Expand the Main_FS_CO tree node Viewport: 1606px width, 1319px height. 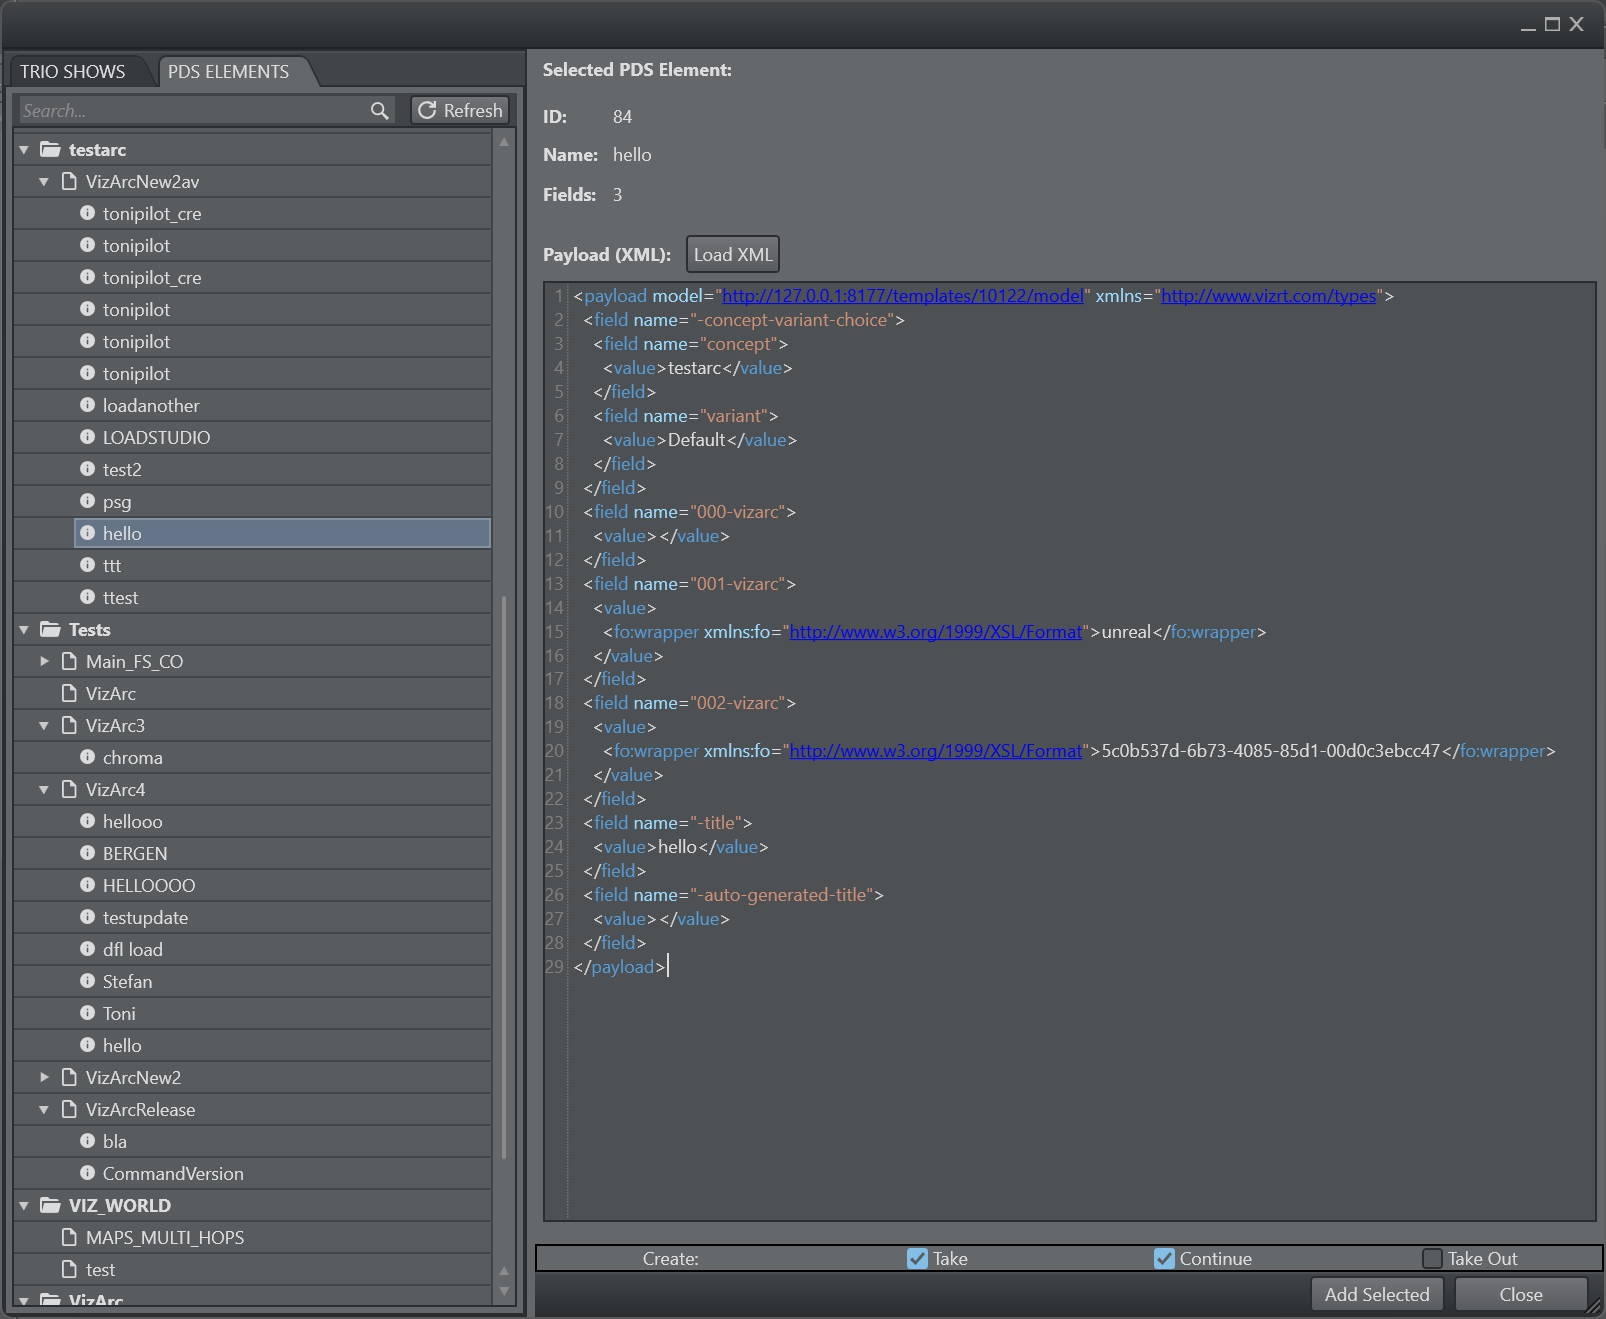[x=44, y=661]
